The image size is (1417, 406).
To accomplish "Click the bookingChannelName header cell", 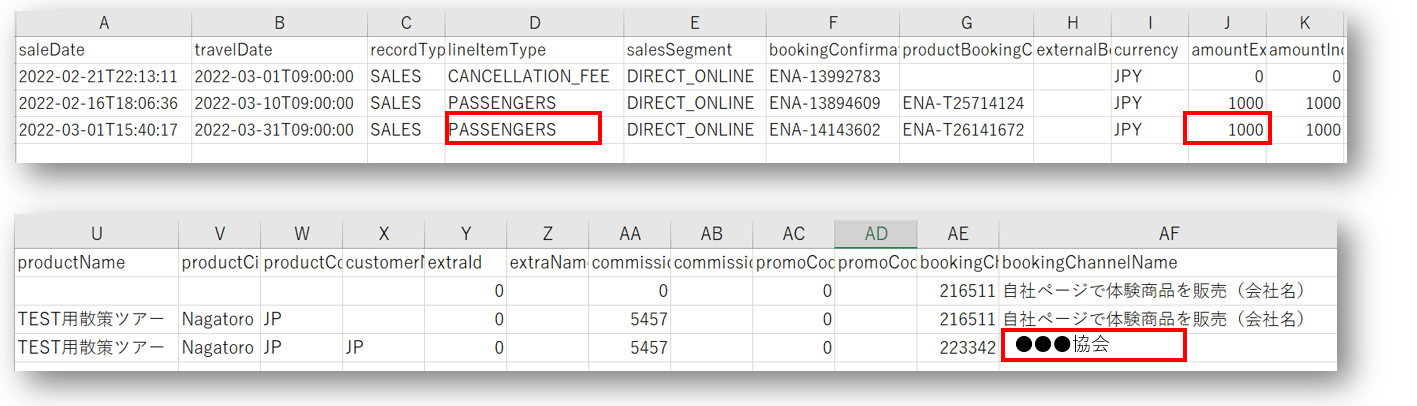I will (1167, 262).
